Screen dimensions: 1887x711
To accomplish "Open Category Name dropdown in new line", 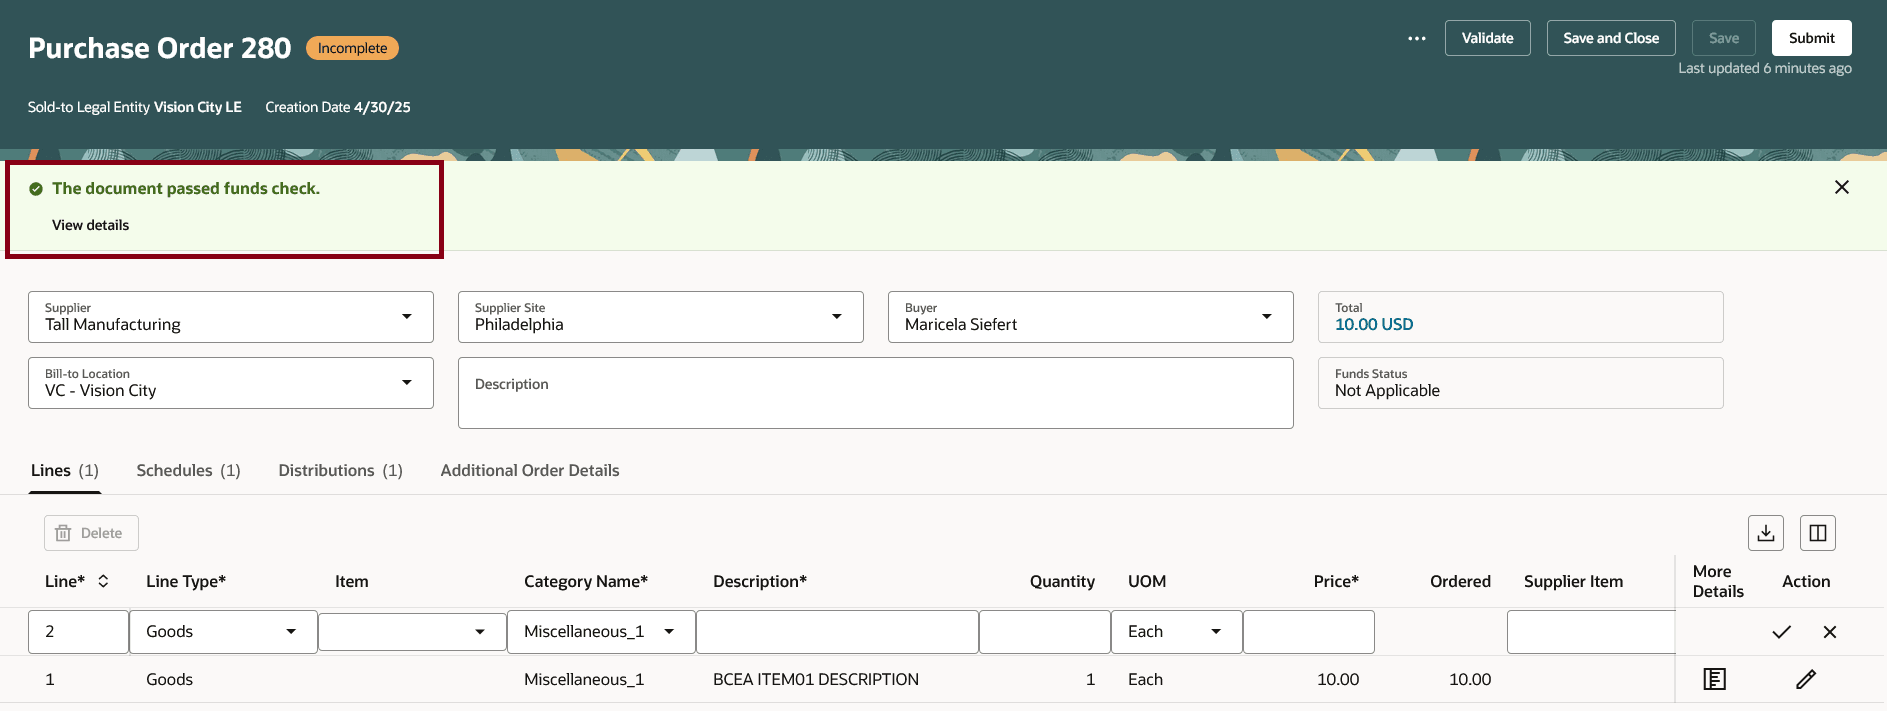I will point(669,632).
